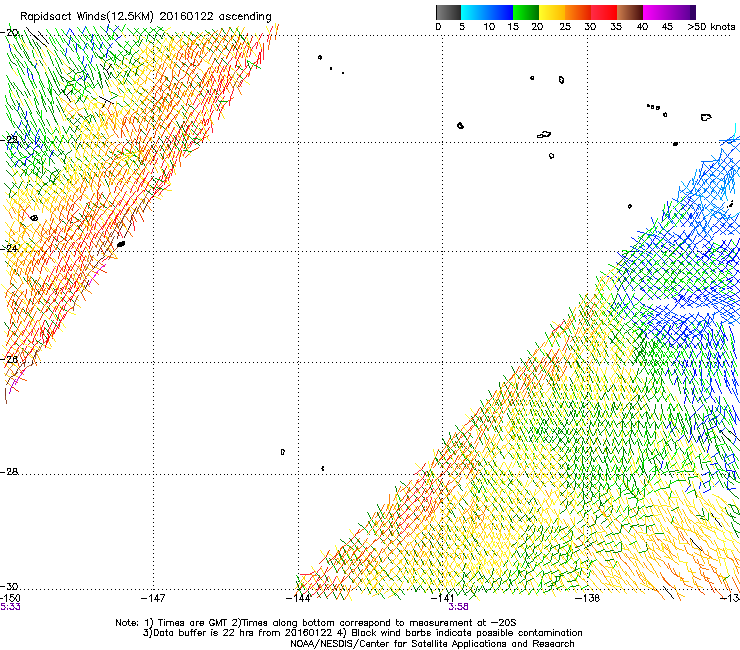Screen dimensions: 740x650
Task: Select the cyan 5-10 knots legend swatch
Action: point(474,12)
